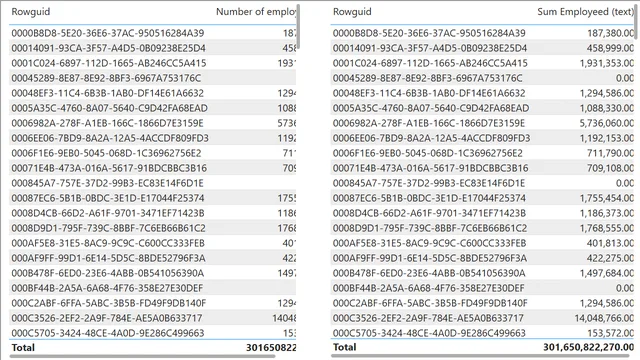The height and width of the screenshot is (360, 640).
Task: Select 0006F1E6-9EB0-5045-068D-1C36962756E2 in right table
Action: click(428, 153)
